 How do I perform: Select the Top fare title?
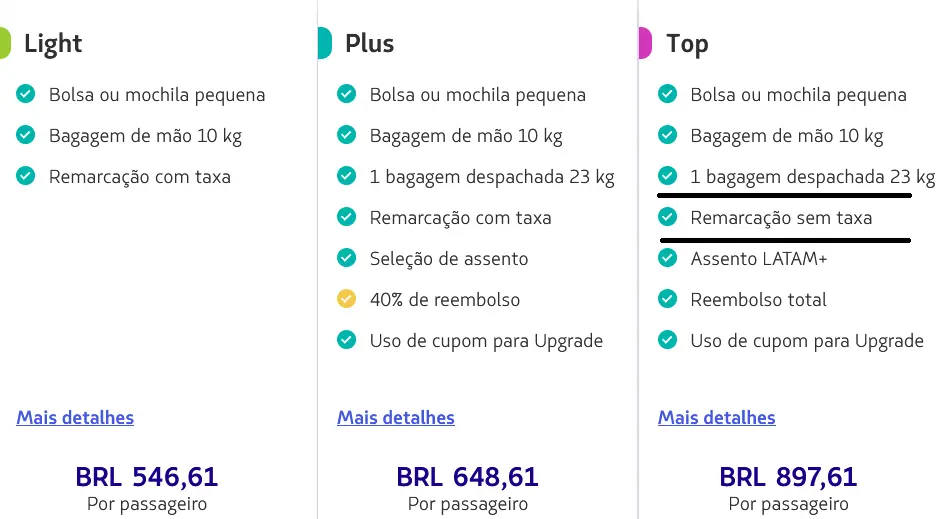tap(688, 44)
